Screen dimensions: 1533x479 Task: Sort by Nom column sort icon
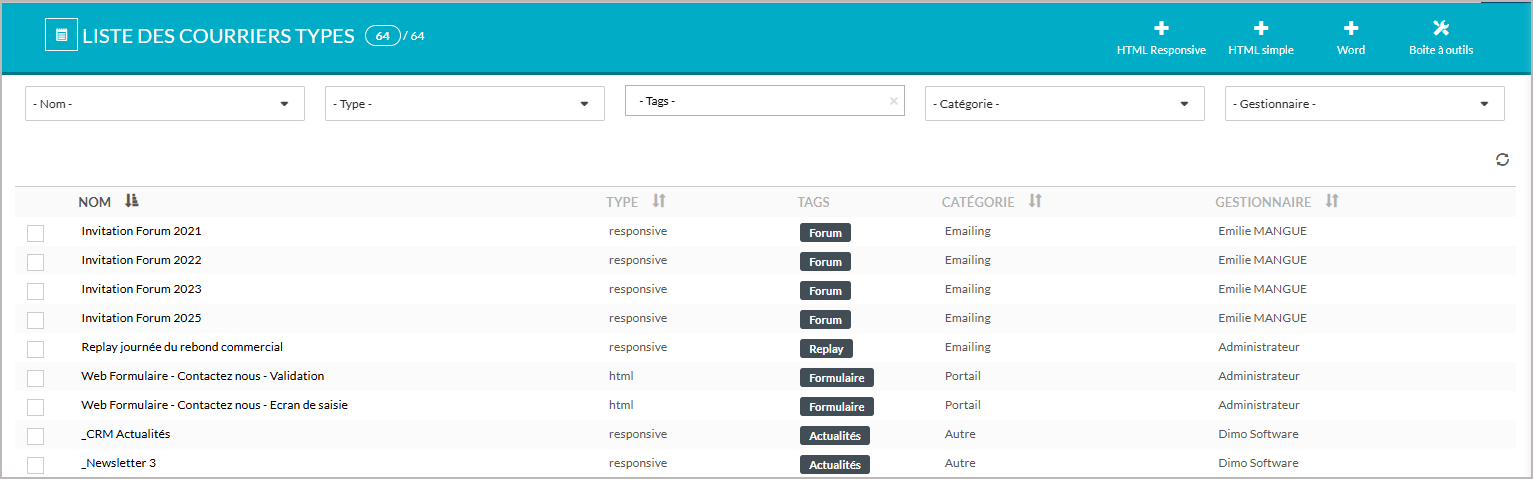132,201
